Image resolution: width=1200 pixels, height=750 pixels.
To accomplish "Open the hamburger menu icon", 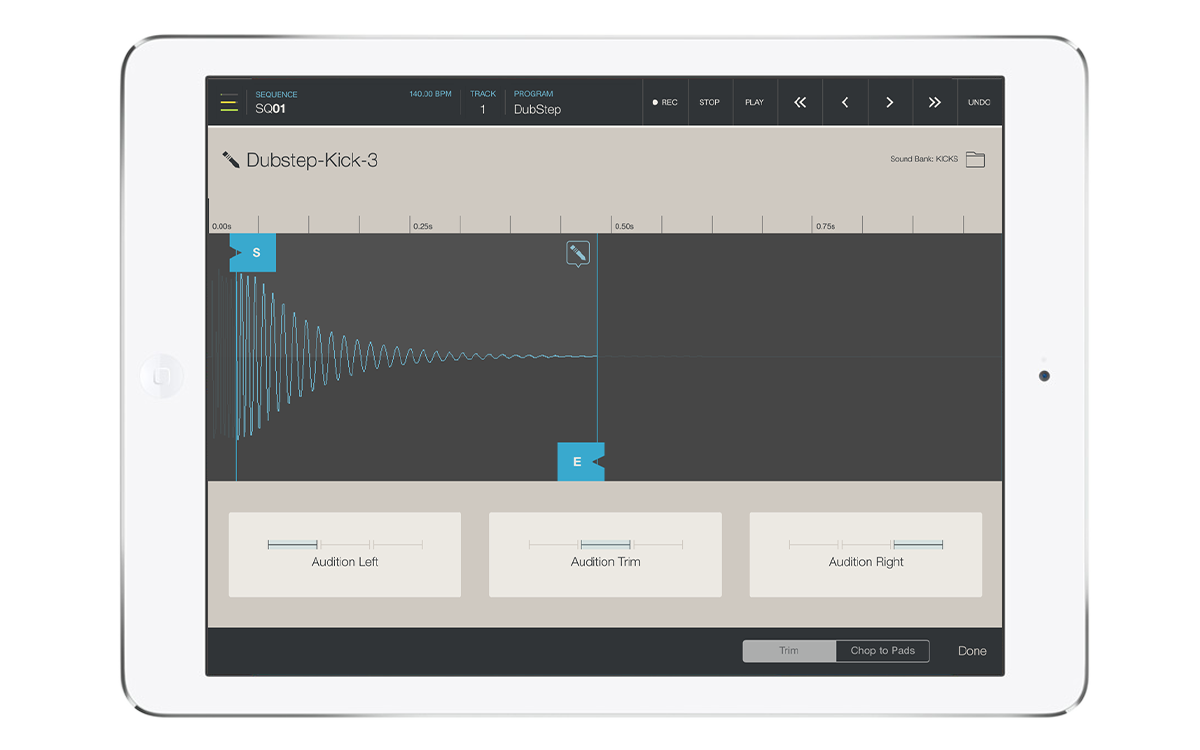I will click(229, 102).
